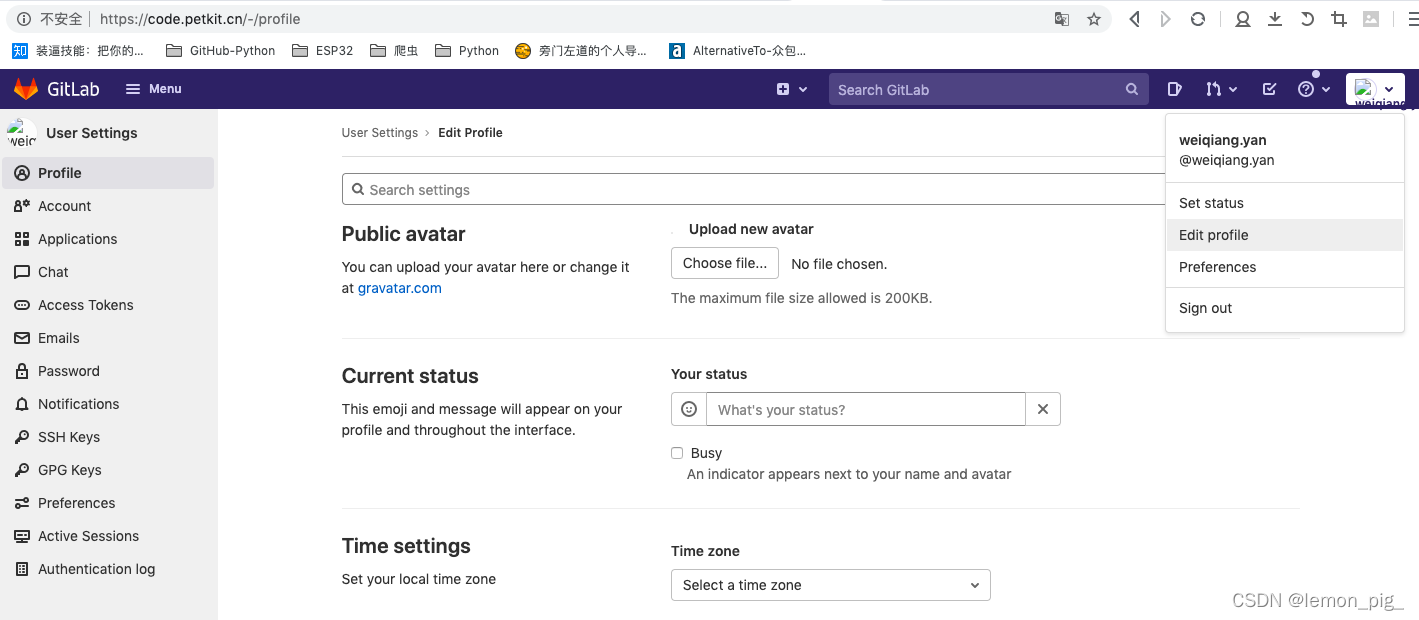The height and width of the screenshot is (620, 1419).
Task: Clear status with the X icon
Action: (1043, 409)
